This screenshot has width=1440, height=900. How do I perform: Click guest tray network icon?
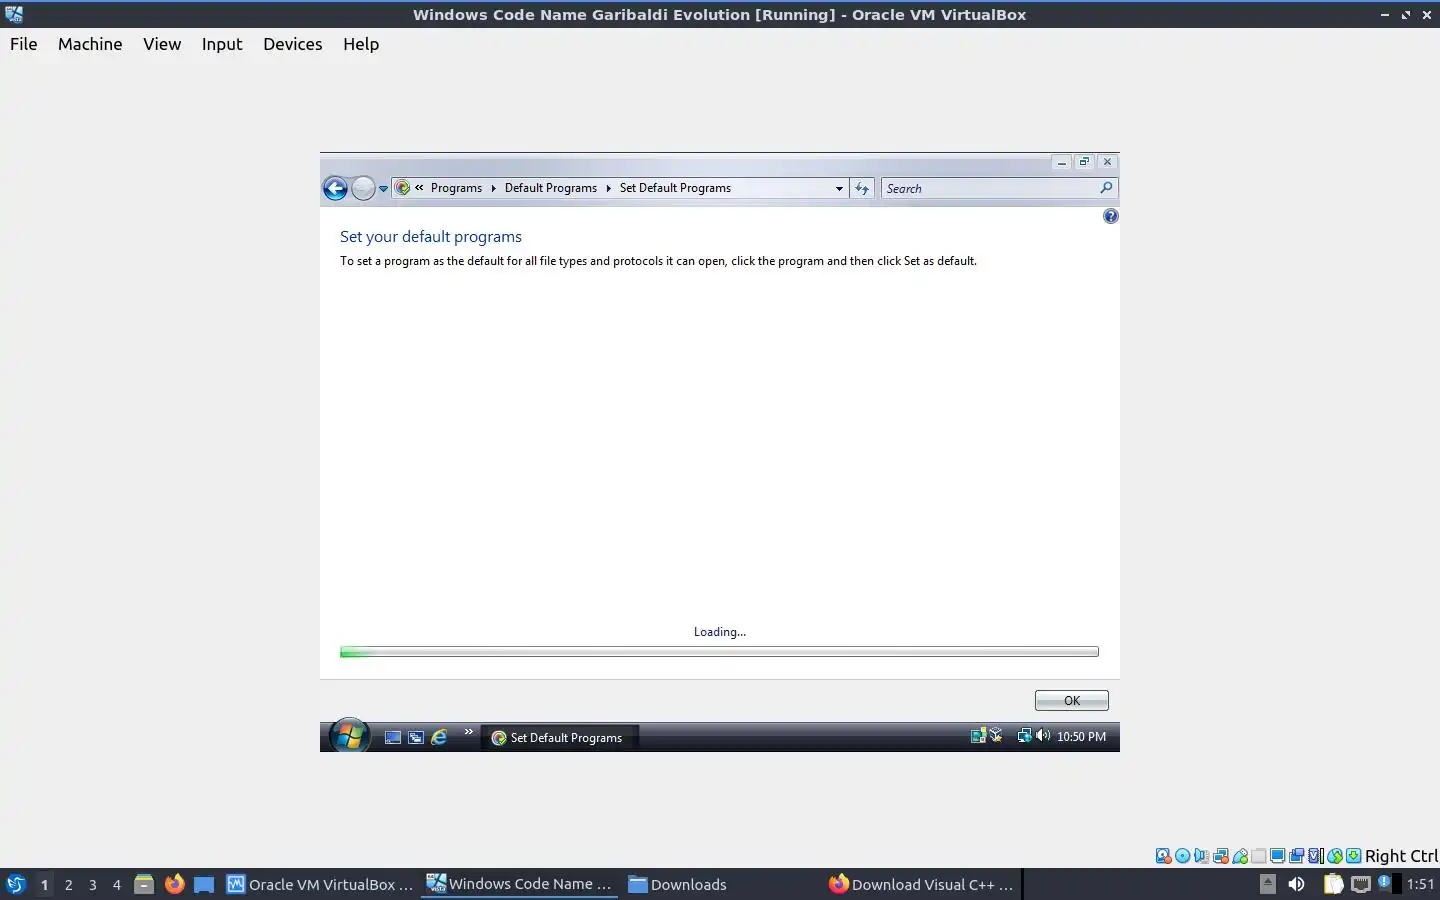[1024, 736]
